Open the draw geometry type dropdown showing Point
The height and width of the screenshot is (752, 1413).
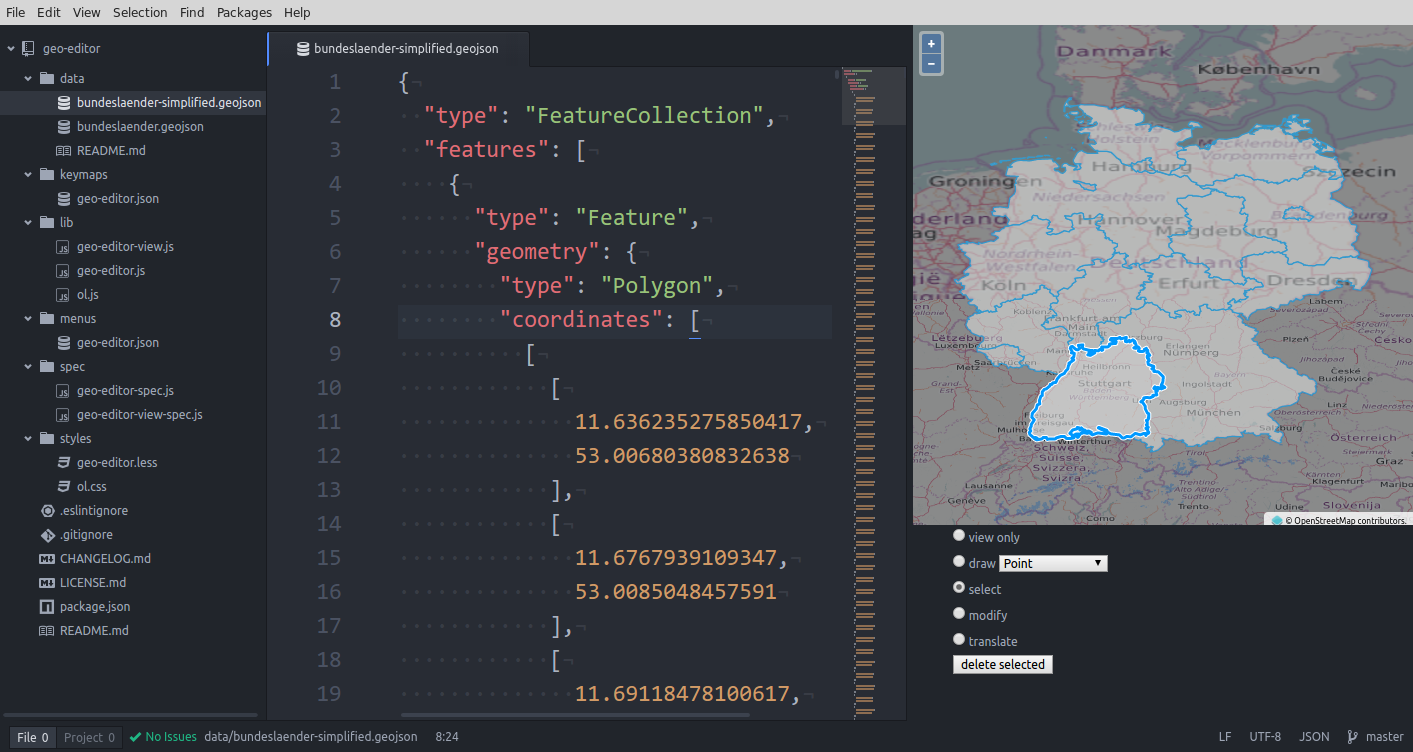(1054, 563)
